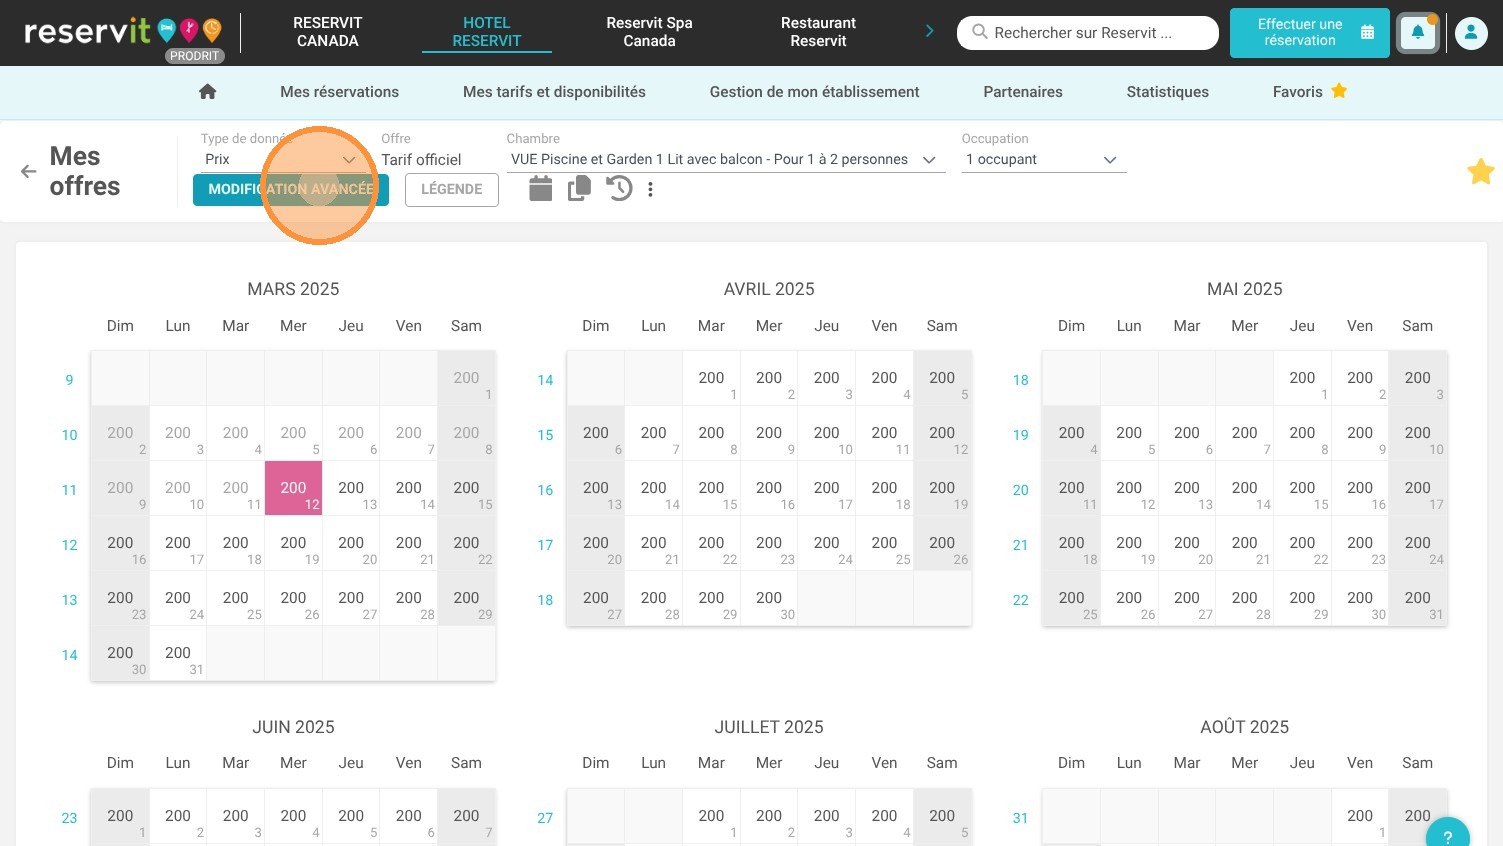Viewport: 1503px width, 846px height.
Task: Click the back arrow beside Mes offres
Action: 28,171
